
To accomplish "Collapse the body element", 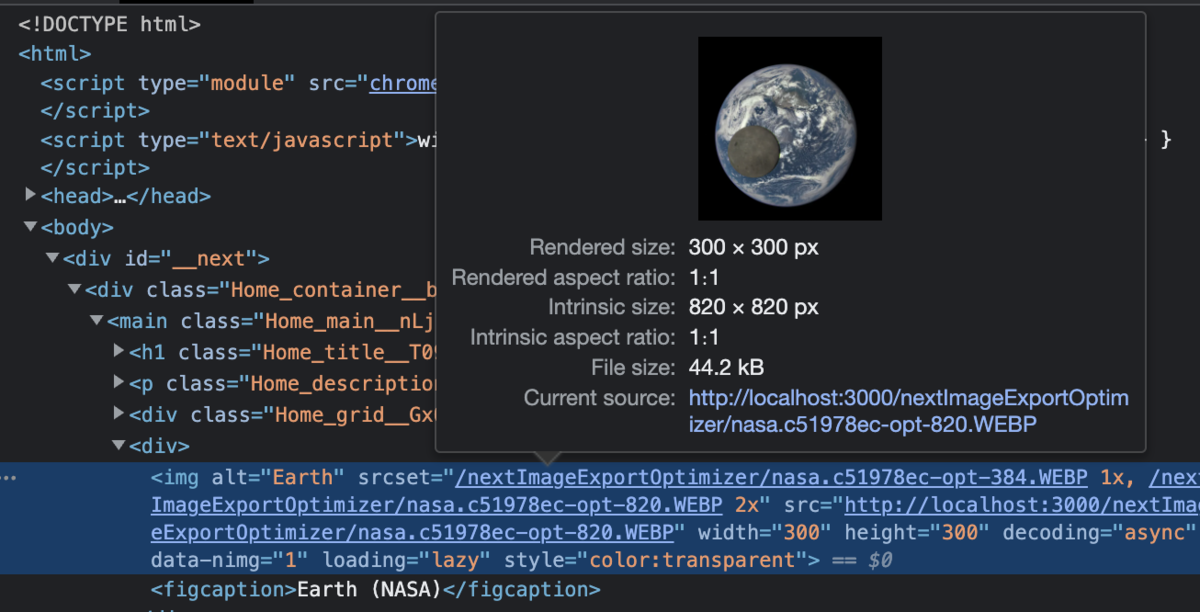I will coord(29,228).
